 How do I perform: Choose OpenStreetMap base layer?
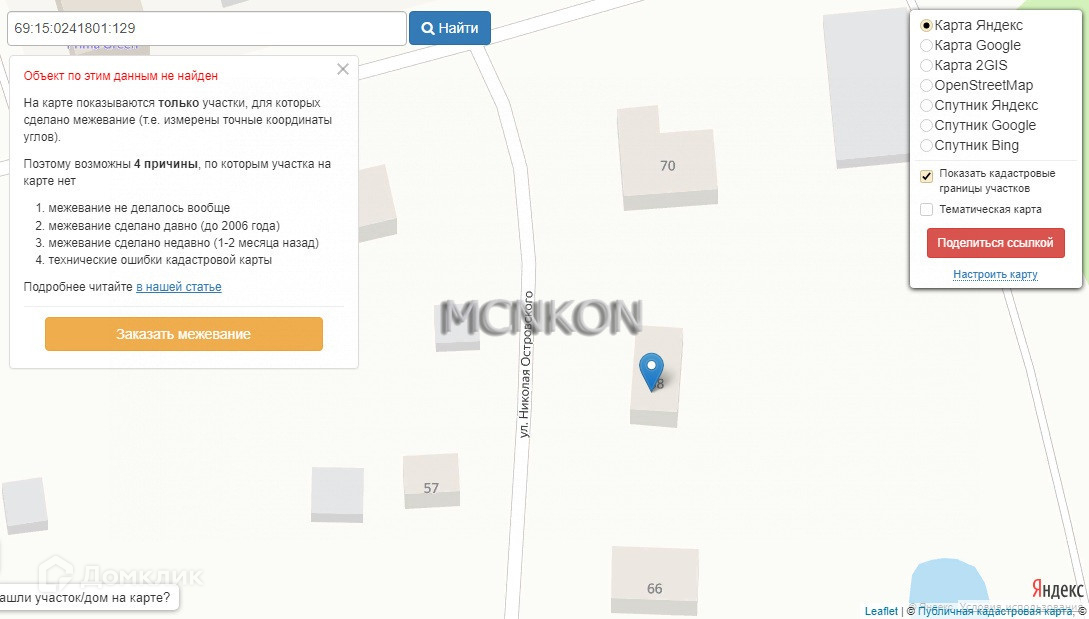coord(926,85)
